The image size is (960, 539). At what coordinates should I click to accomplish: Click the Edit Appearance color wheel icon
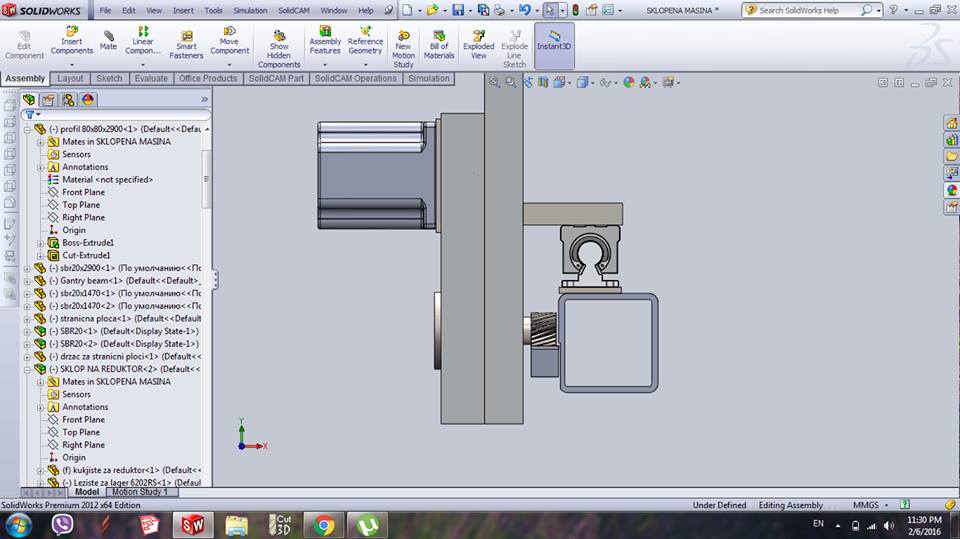point(629,83)
